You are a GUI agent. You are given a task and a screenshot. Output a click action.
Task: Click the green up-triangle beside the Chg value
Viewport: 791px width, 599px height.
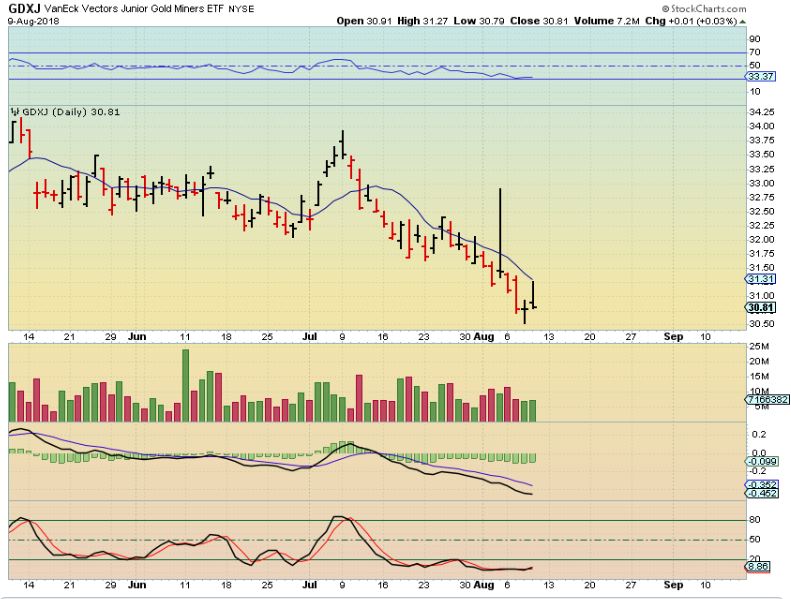point(742,22)
